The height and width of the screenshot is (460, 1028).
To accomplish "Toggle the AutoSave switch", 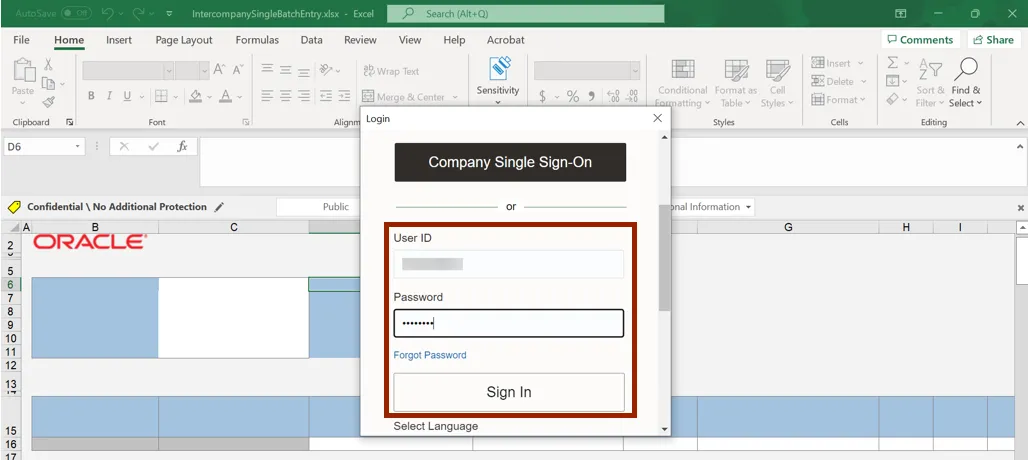I will (x=76, y=13).
